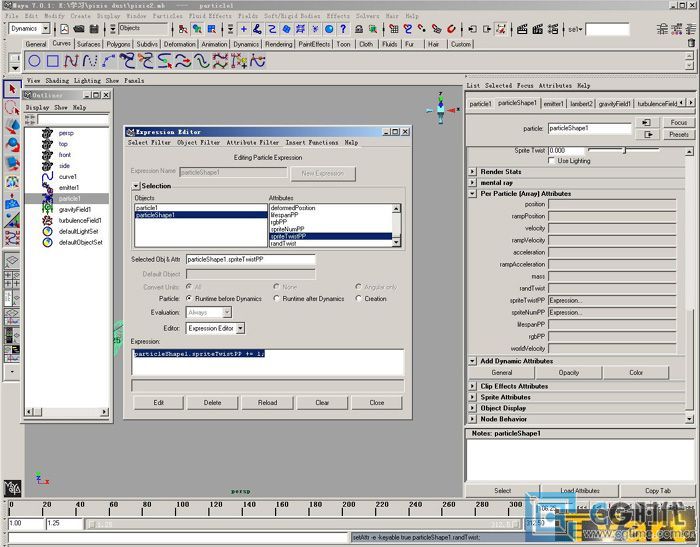The width and height of the screenshot is (700, 547).
Task: Open the Attribute Filter menu
Action: pos(253,142)
